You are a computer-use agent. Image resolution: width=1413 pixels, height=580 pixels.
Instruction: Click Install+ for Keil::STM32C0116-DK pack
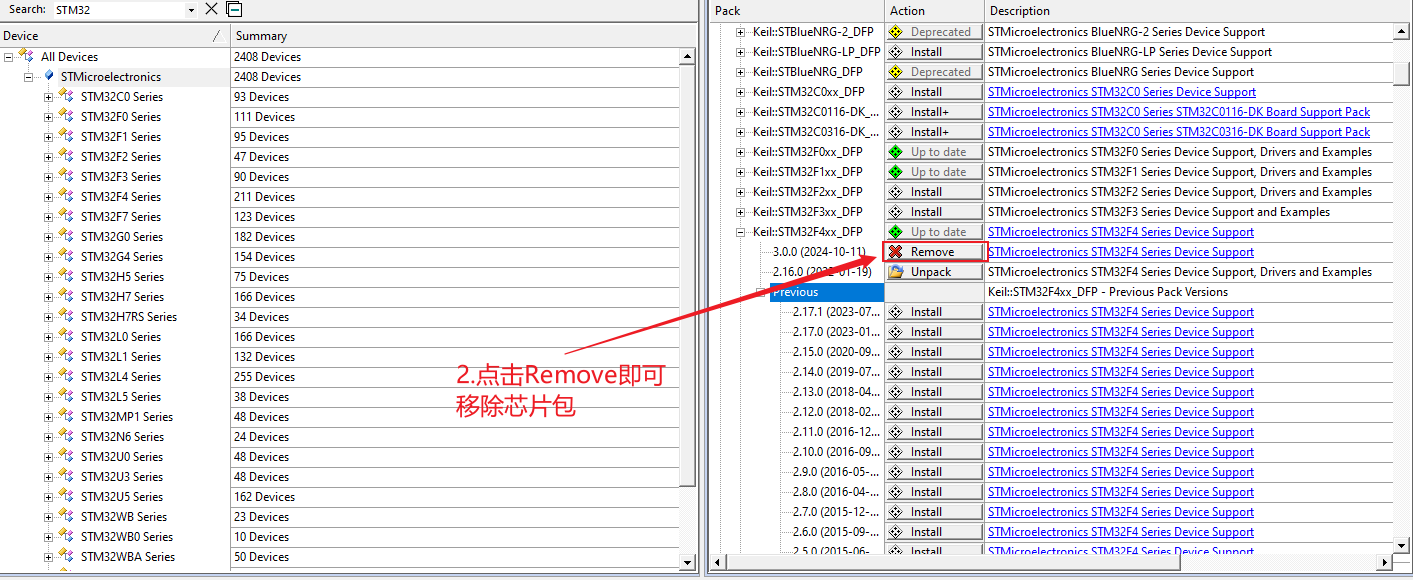(934, 112)
